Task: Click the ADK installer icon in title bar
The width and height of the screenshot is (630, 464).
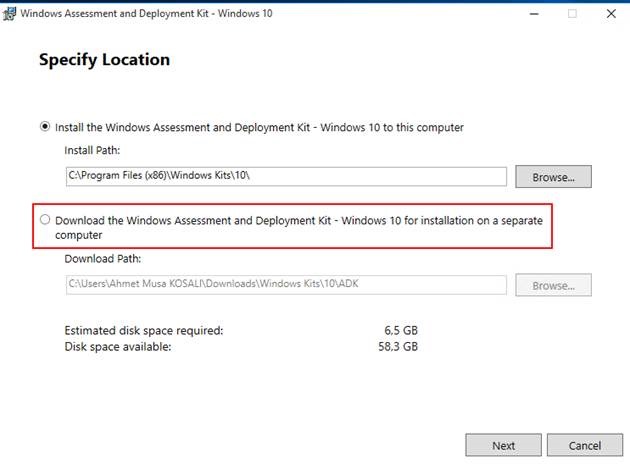Action: 9,14
